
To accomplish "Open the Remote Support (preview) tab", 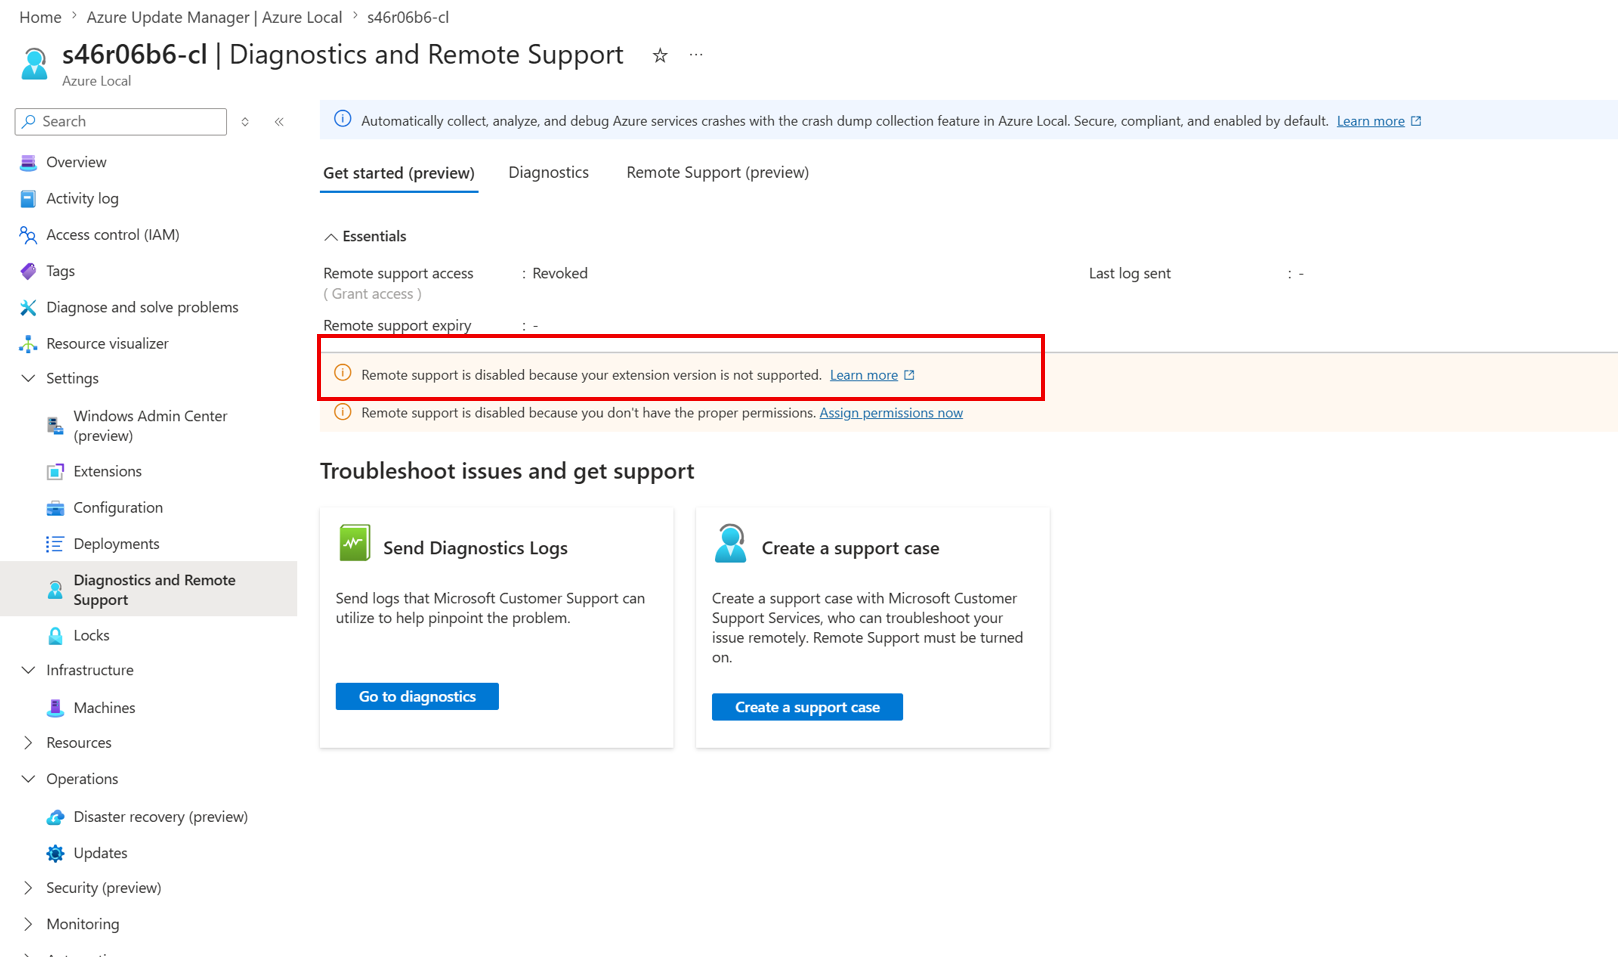I will click(x=718, y=172).
